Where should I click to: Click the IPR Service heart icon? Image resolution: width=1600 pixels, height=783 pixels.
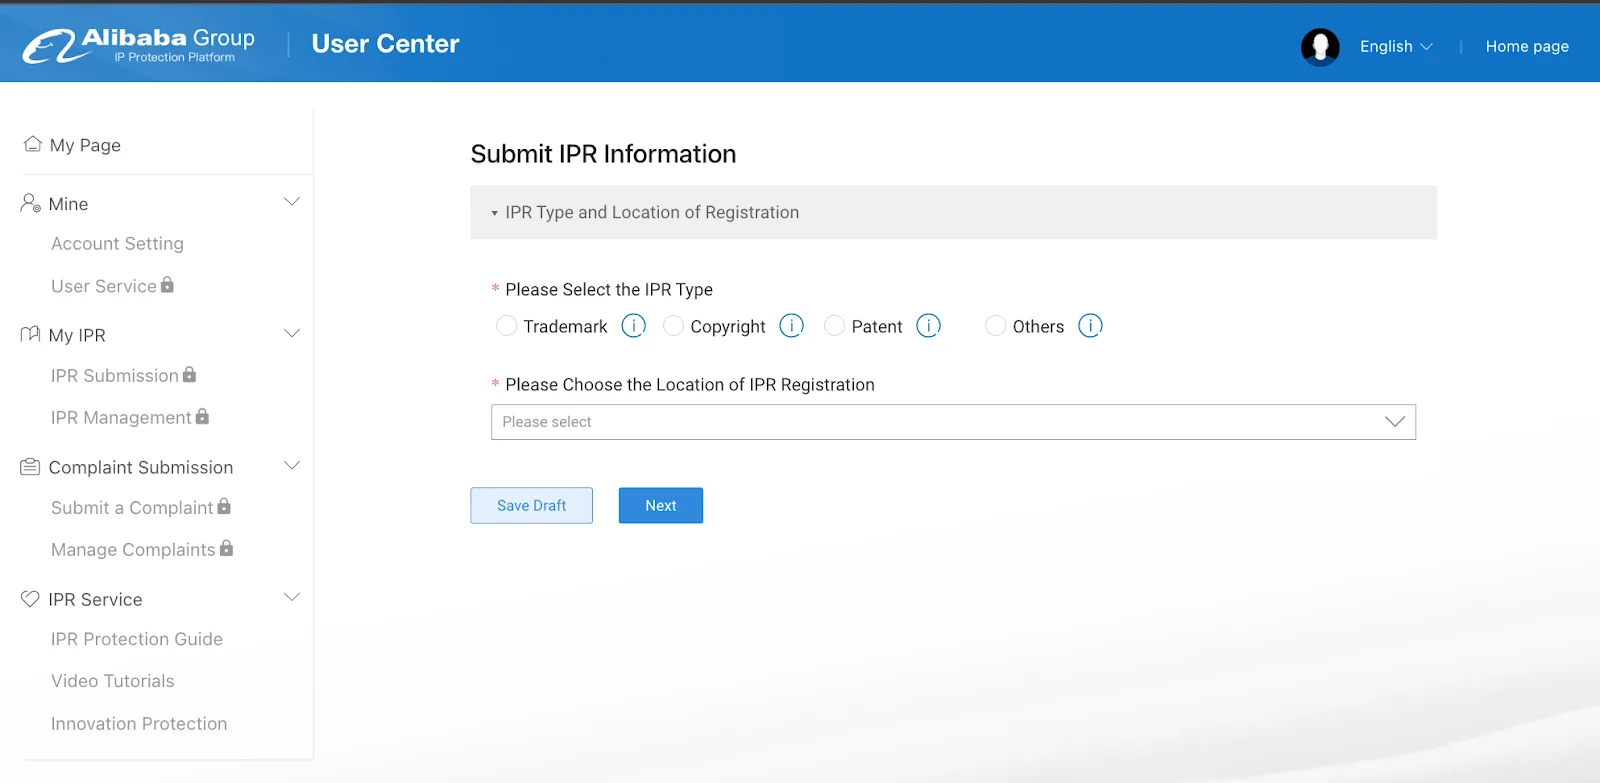click(x=31, y=599)
